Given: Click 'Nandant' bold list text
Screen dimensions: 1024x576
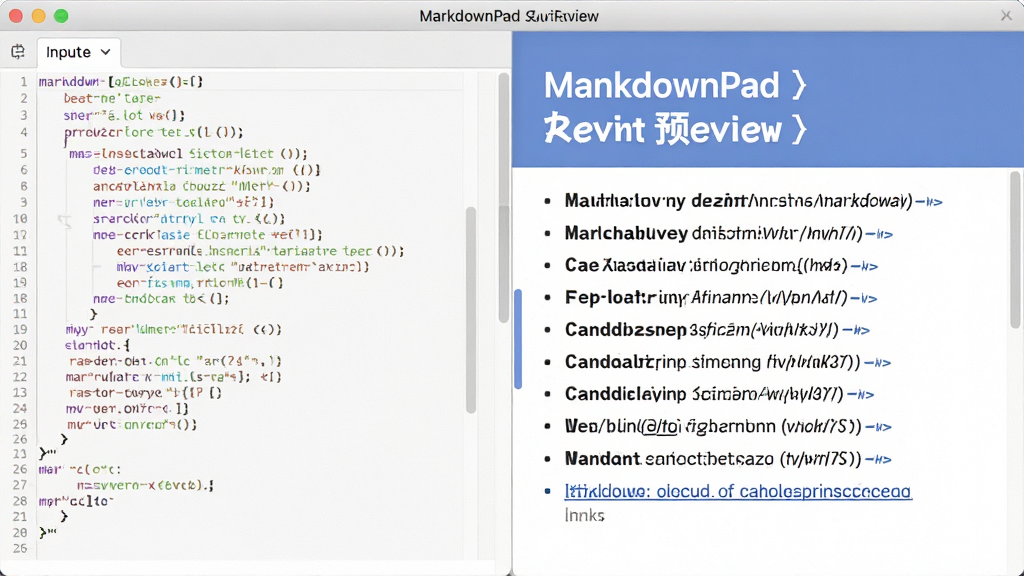Looking at the screenshot, I should 602,459.
